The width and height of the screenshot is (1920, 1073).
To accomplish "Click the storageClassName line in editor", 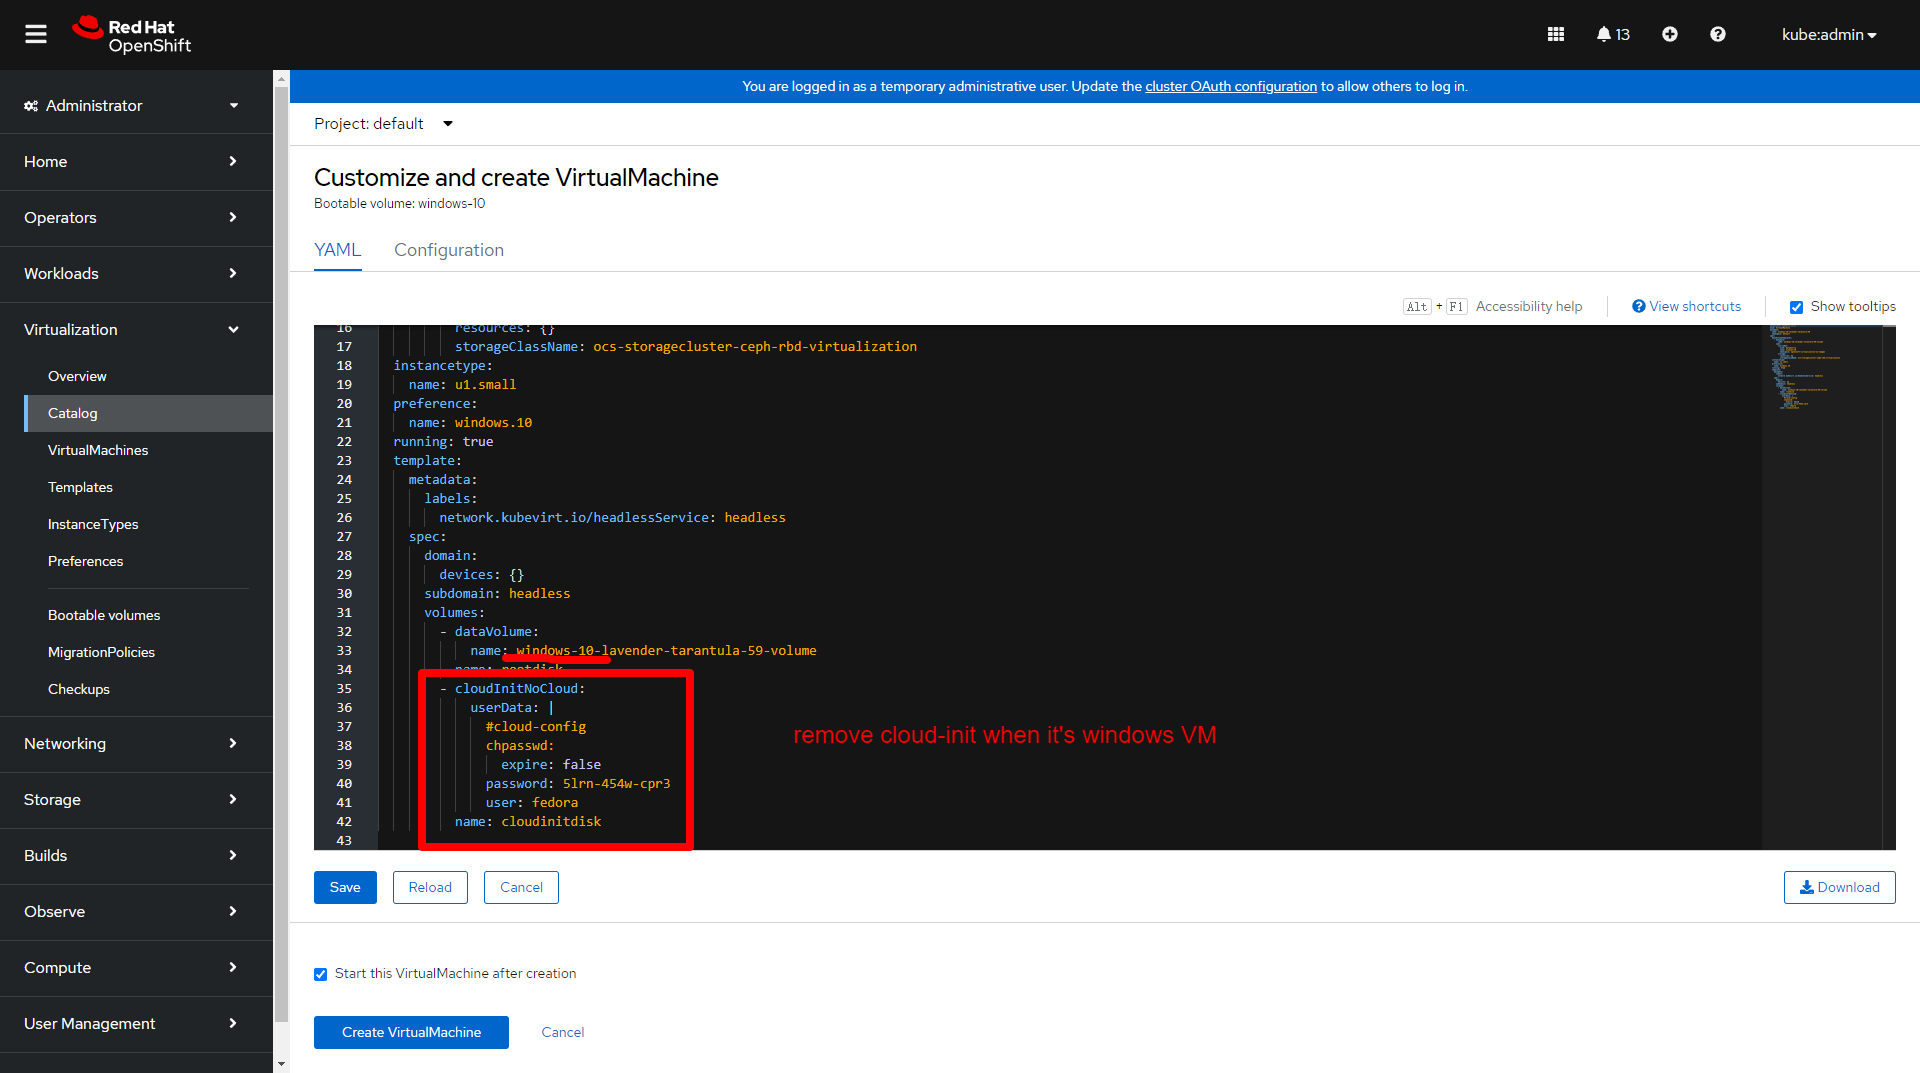I will [686, 346].
